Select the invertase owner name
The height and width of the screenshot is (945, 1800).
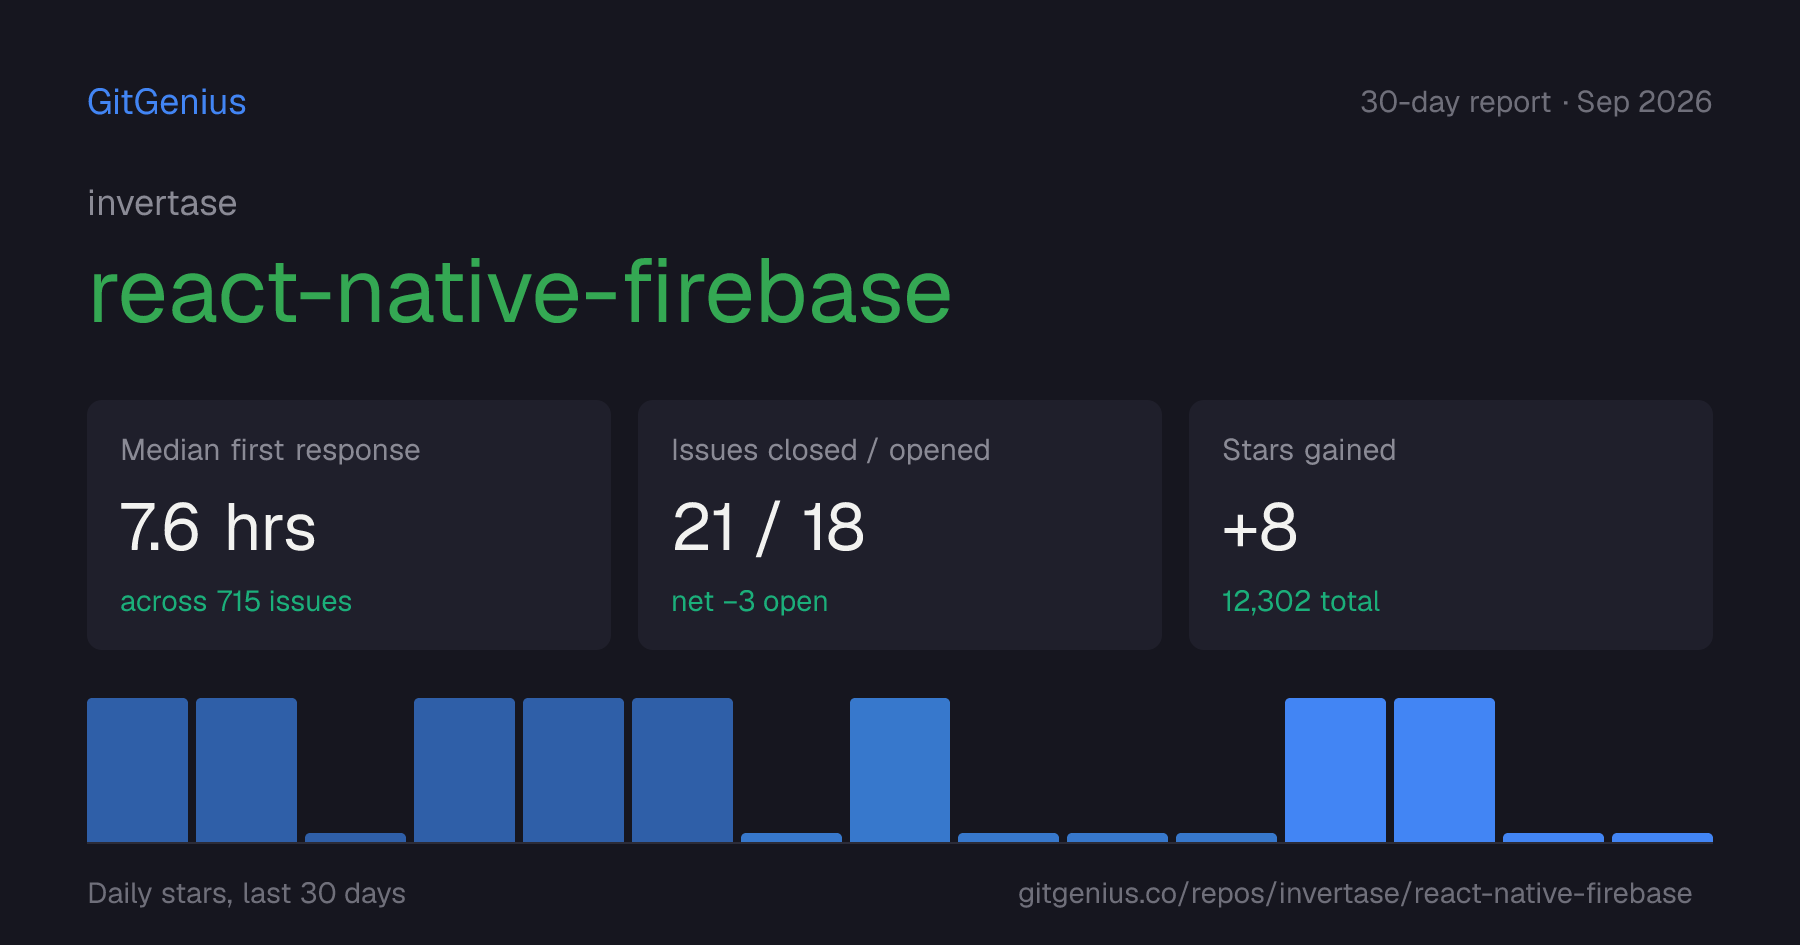(162, 203)
